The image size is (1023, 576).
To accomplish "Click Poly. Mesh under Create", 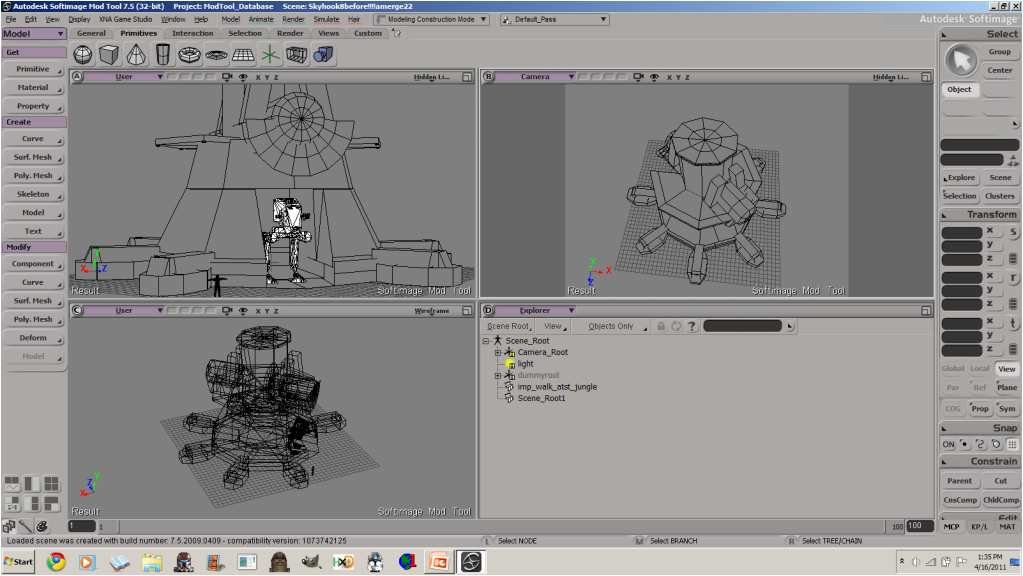I will pos(33,175).
